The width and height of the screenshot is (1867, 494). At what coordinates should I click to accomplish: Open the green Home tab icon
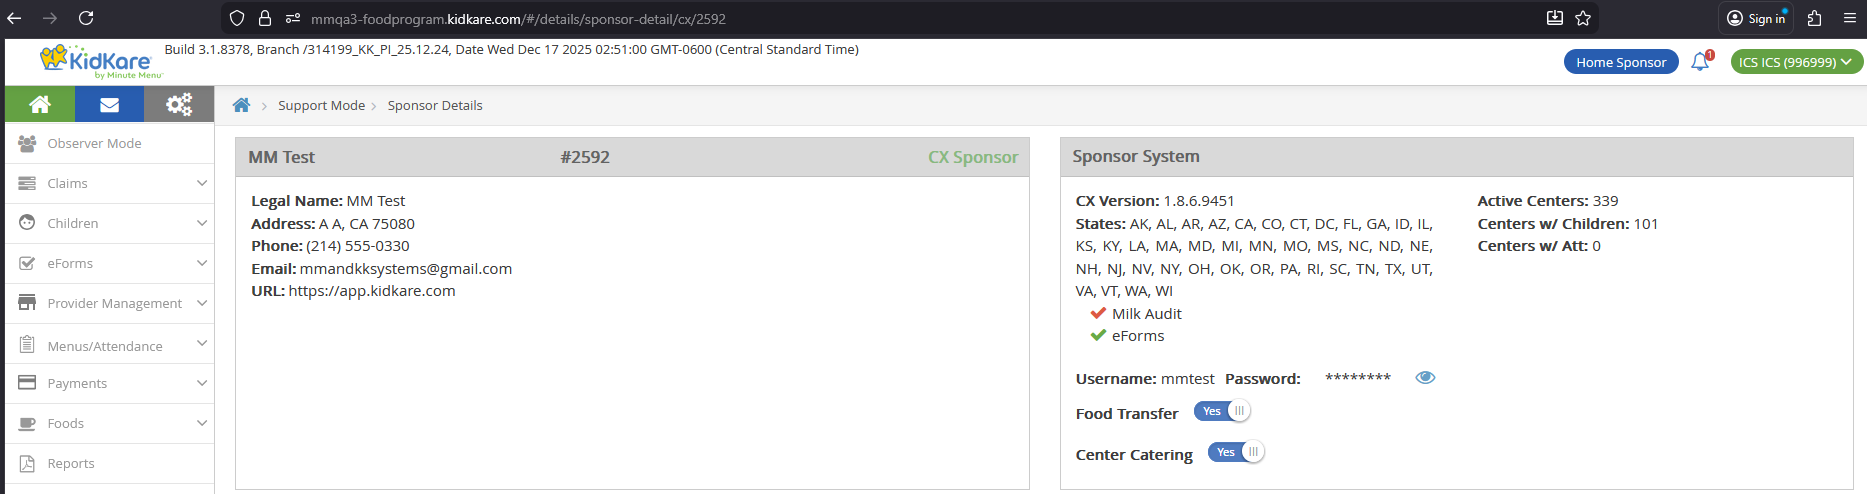(40, 104)
